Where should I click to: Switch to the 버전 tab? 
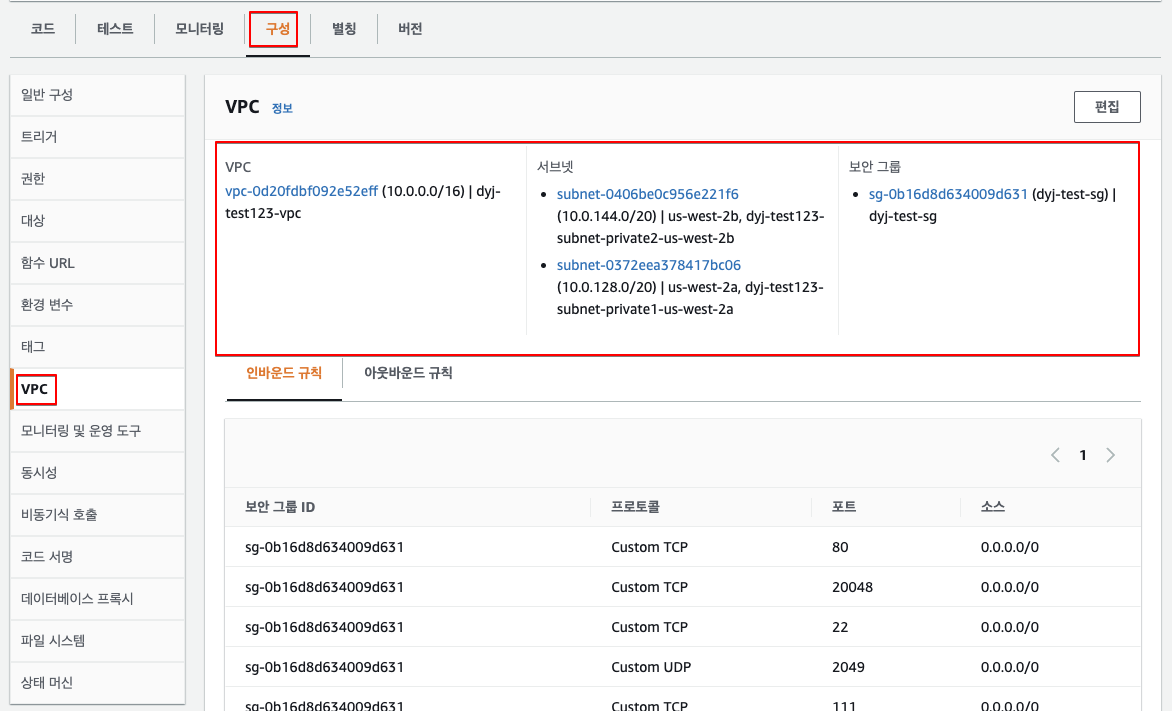tap(410, 29)
